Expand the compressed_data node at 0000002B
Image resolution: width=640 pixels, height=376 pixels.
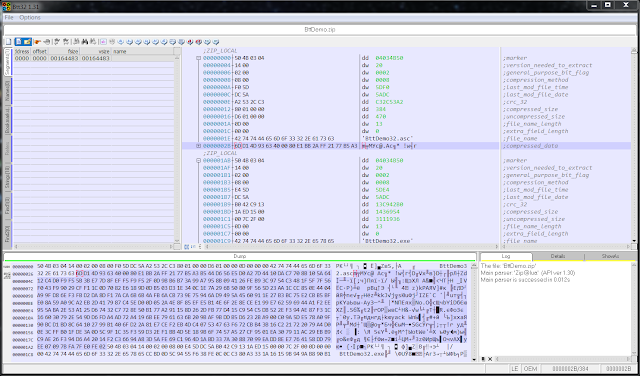point(198,146)
